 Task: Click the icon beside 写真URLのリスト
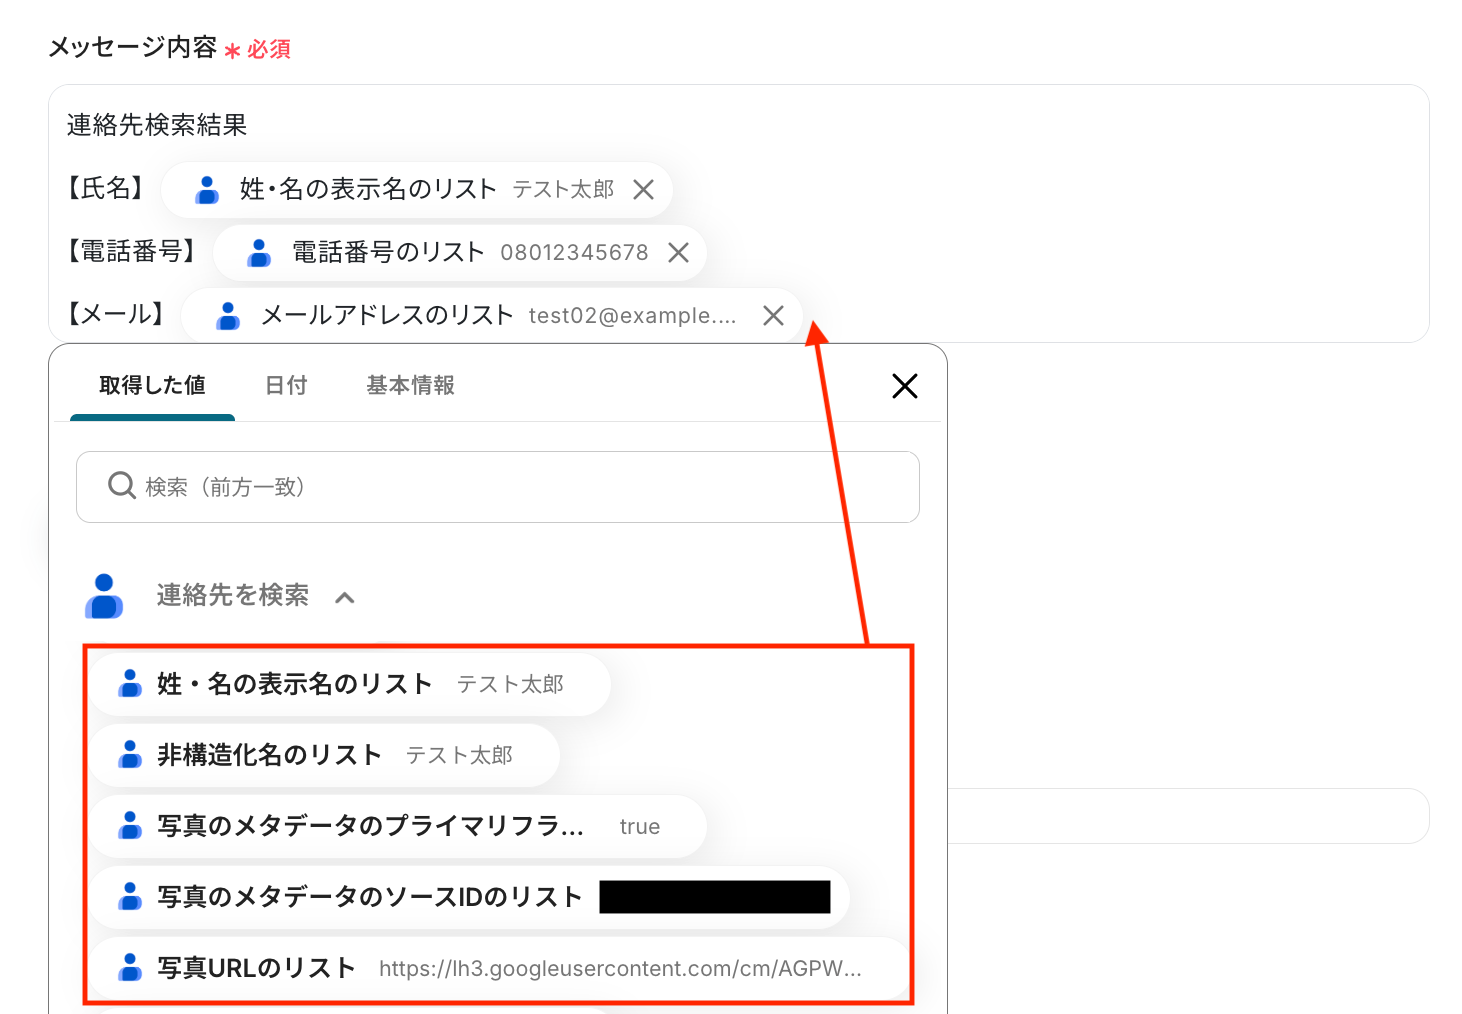[x=130, y=968]
